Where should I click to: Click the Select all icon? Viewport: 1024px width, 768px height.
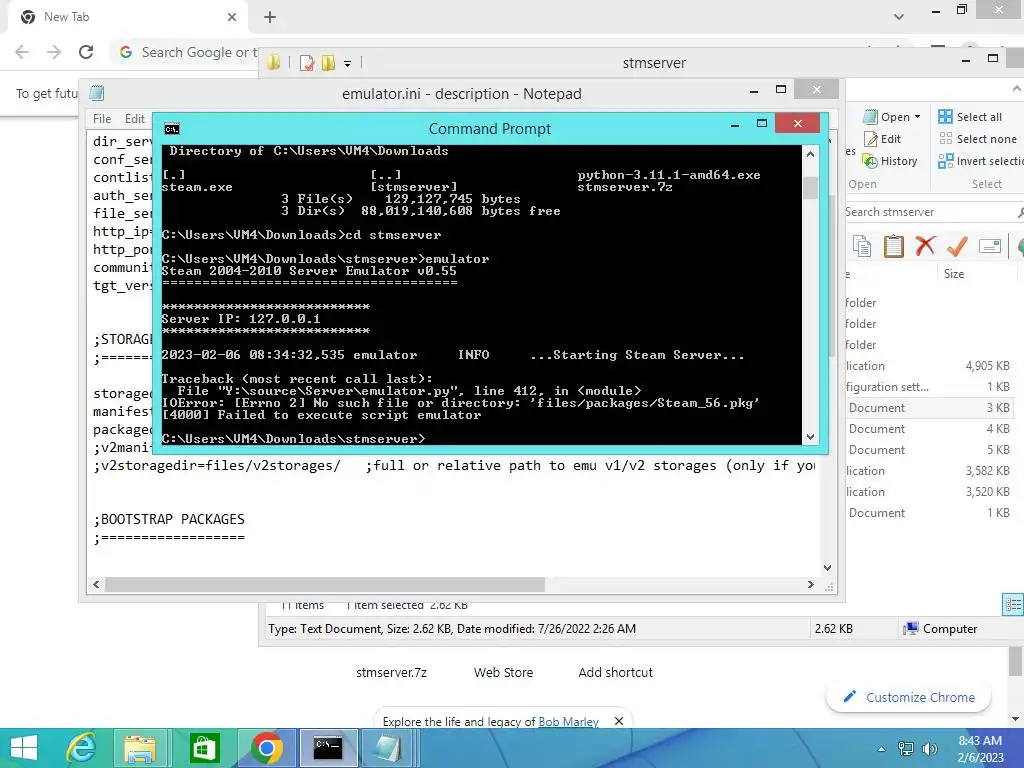945,117
